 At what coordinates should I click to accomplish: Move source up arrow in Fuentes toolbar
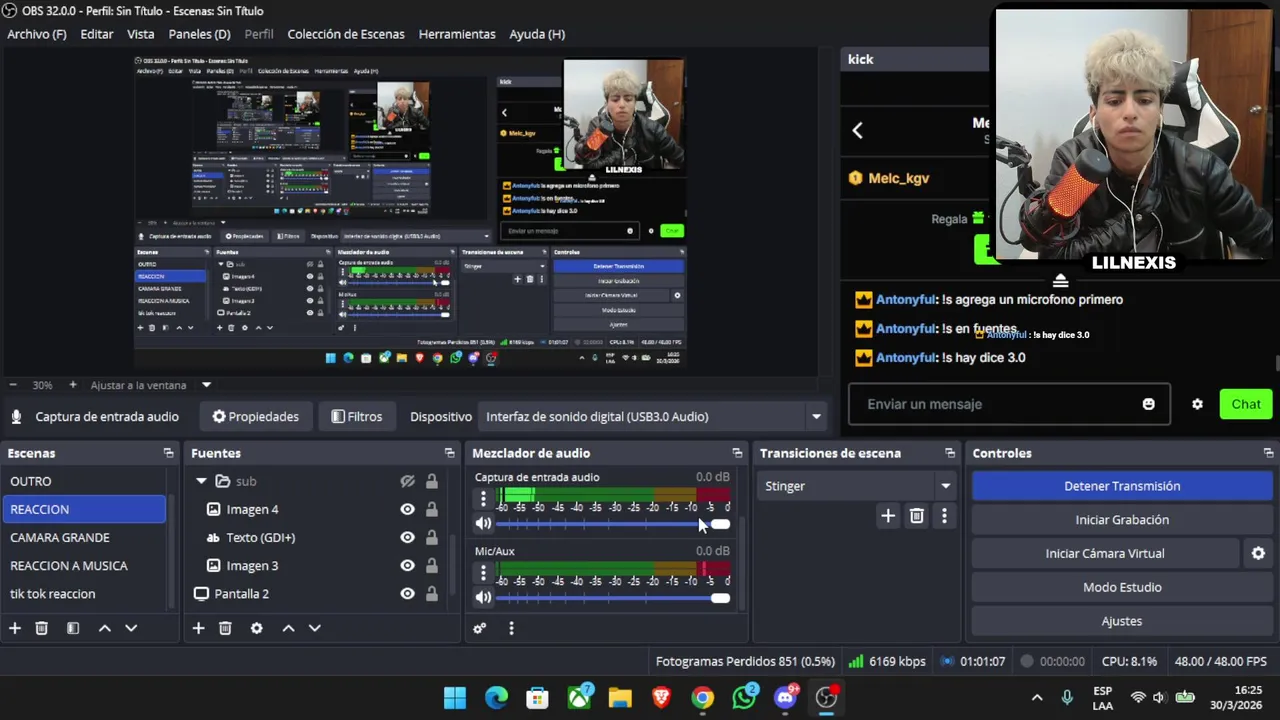pos(288,628)
